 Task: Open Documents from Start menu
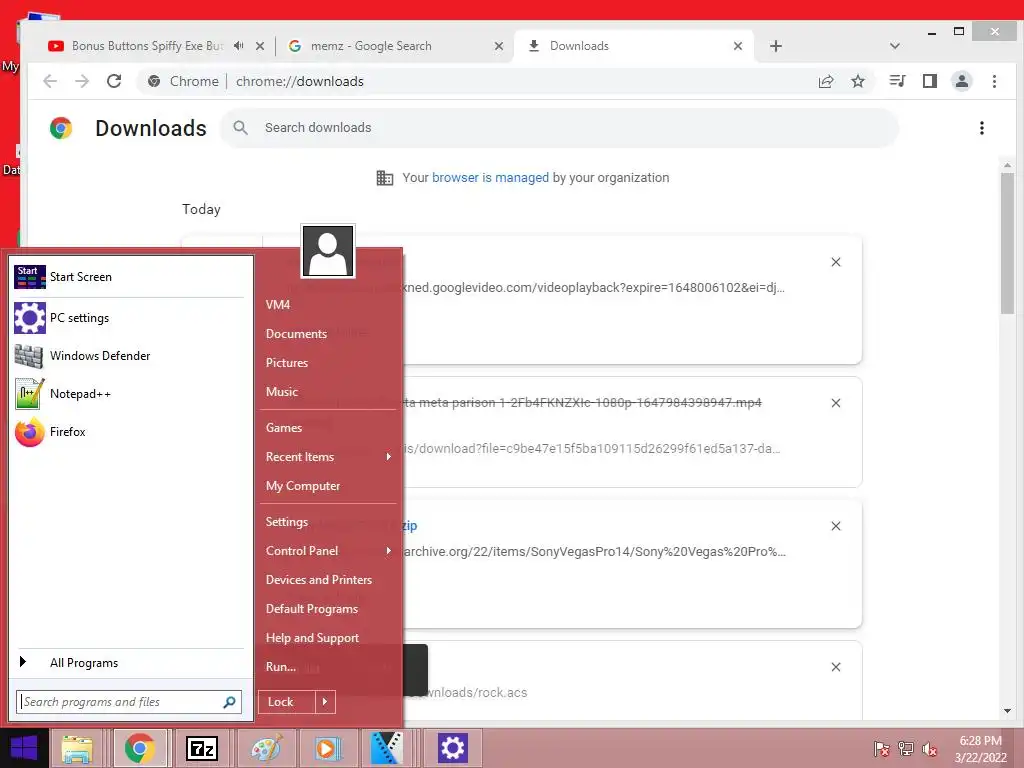(x=296, y=334)
